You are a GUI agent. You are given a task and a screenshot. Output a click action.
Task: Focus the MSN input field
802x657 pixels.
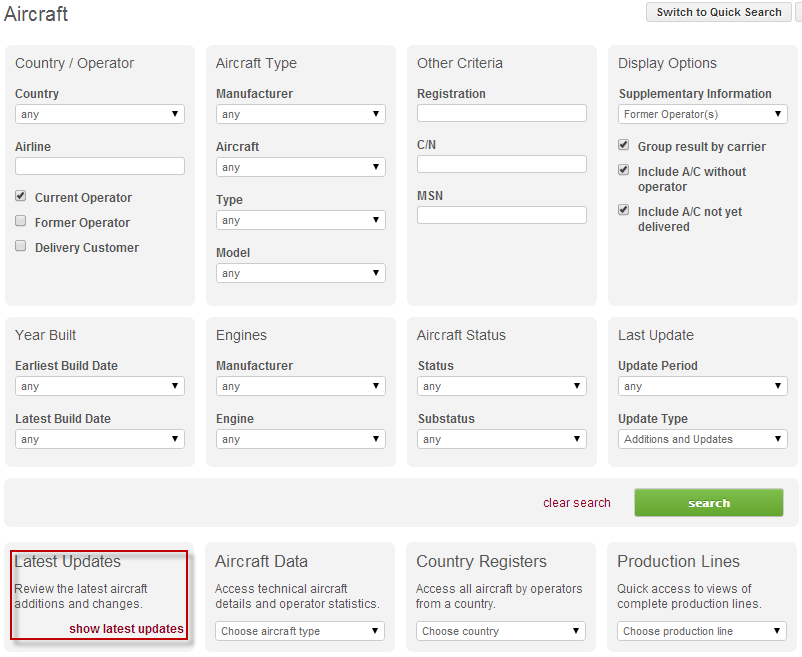[502, 215]
